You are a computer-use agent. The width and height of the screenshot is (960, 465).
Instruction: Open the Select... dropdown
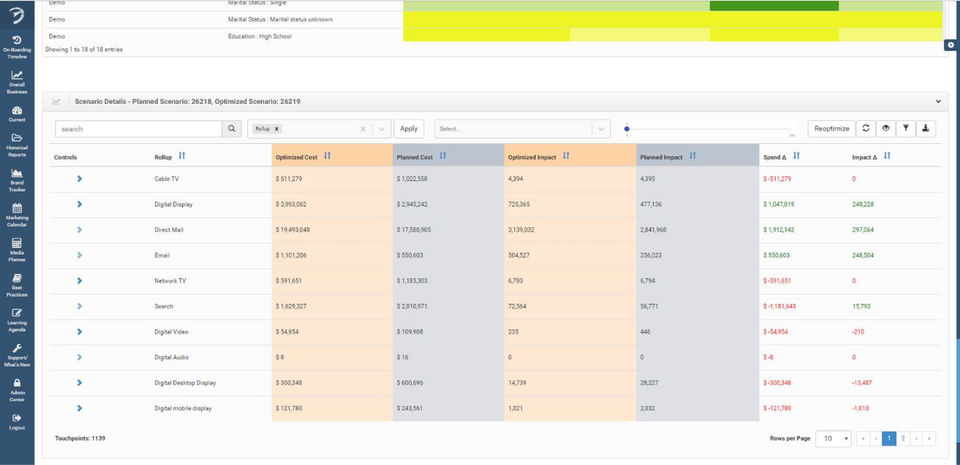point(522,129)
